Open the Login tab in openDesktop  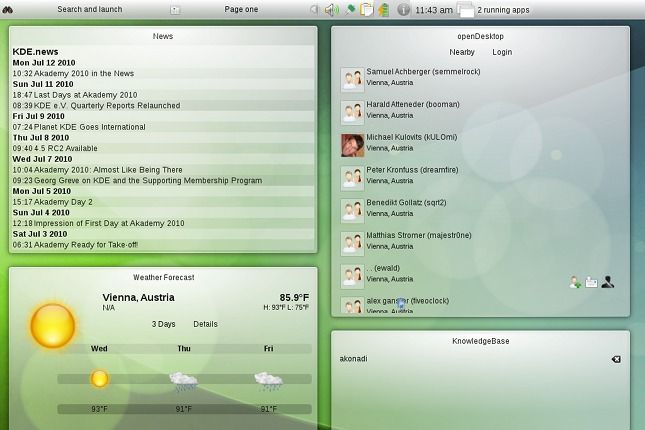(502, 52)
